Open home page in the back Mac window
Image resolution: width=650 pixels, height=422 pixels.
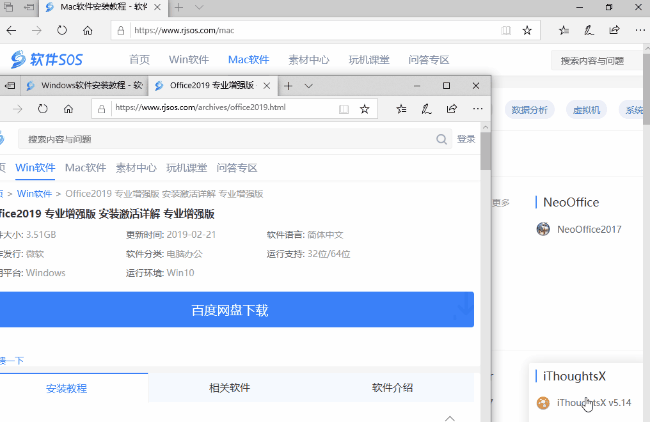(x=87, y=30)
